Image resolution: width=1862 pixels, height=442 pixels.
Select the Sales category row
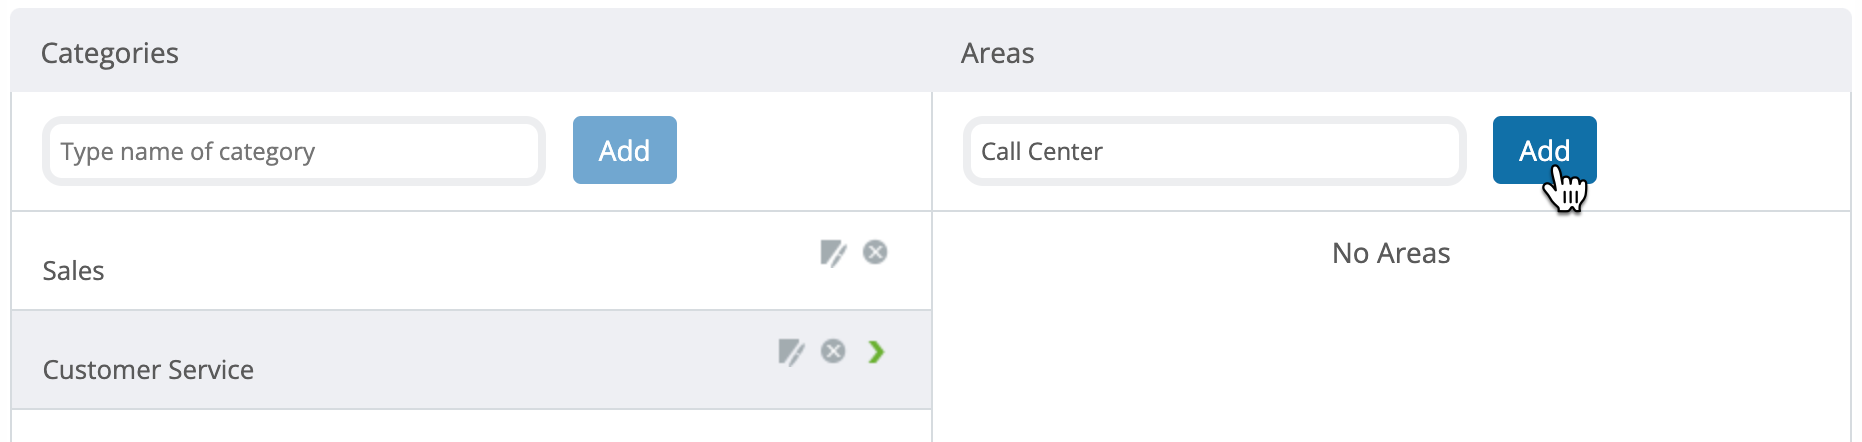point(471,261)
